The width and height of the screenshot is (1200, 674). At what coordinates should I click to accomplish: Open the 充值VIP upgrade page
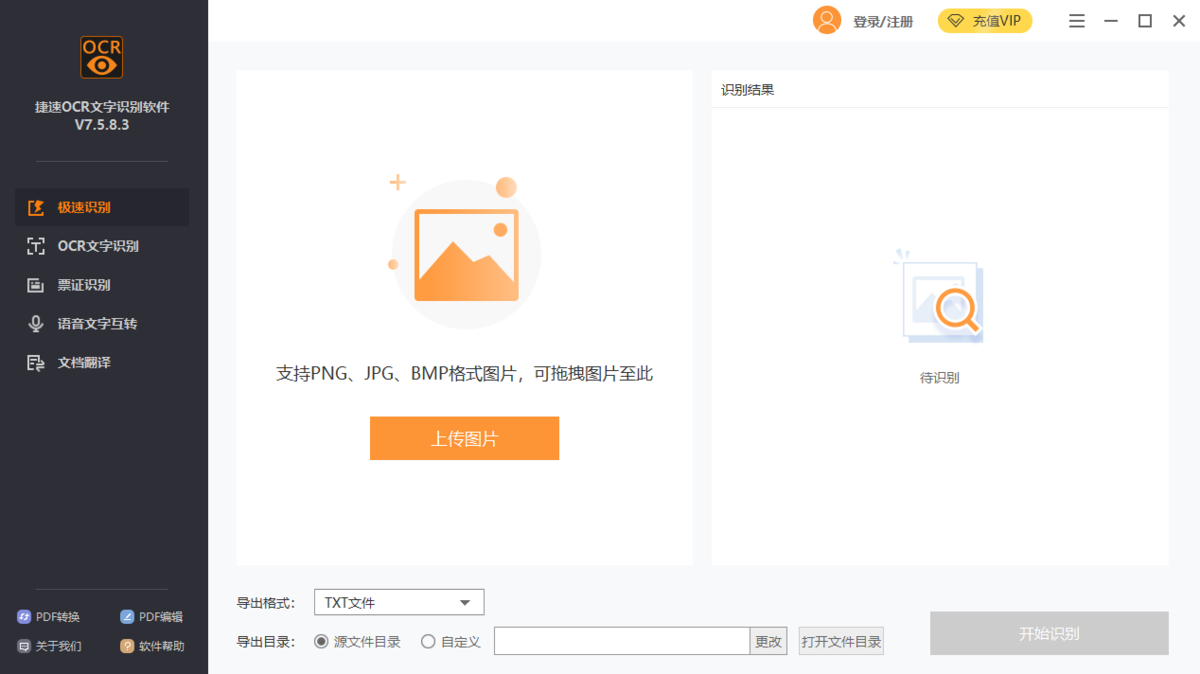click(985, 20)
